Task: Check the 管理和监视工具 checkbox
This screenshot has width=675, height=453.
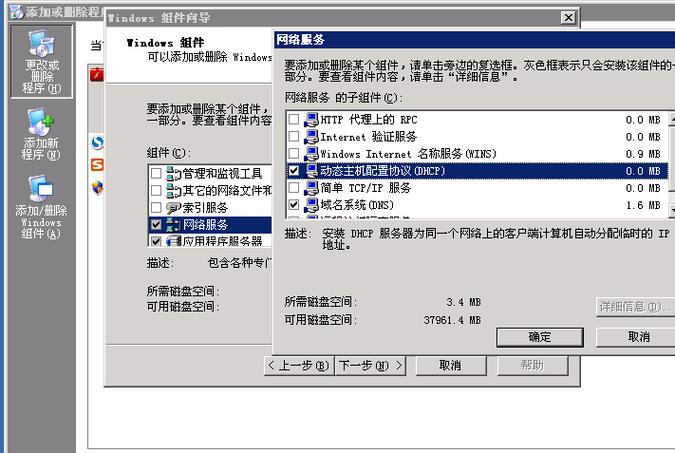Action: 156,174
